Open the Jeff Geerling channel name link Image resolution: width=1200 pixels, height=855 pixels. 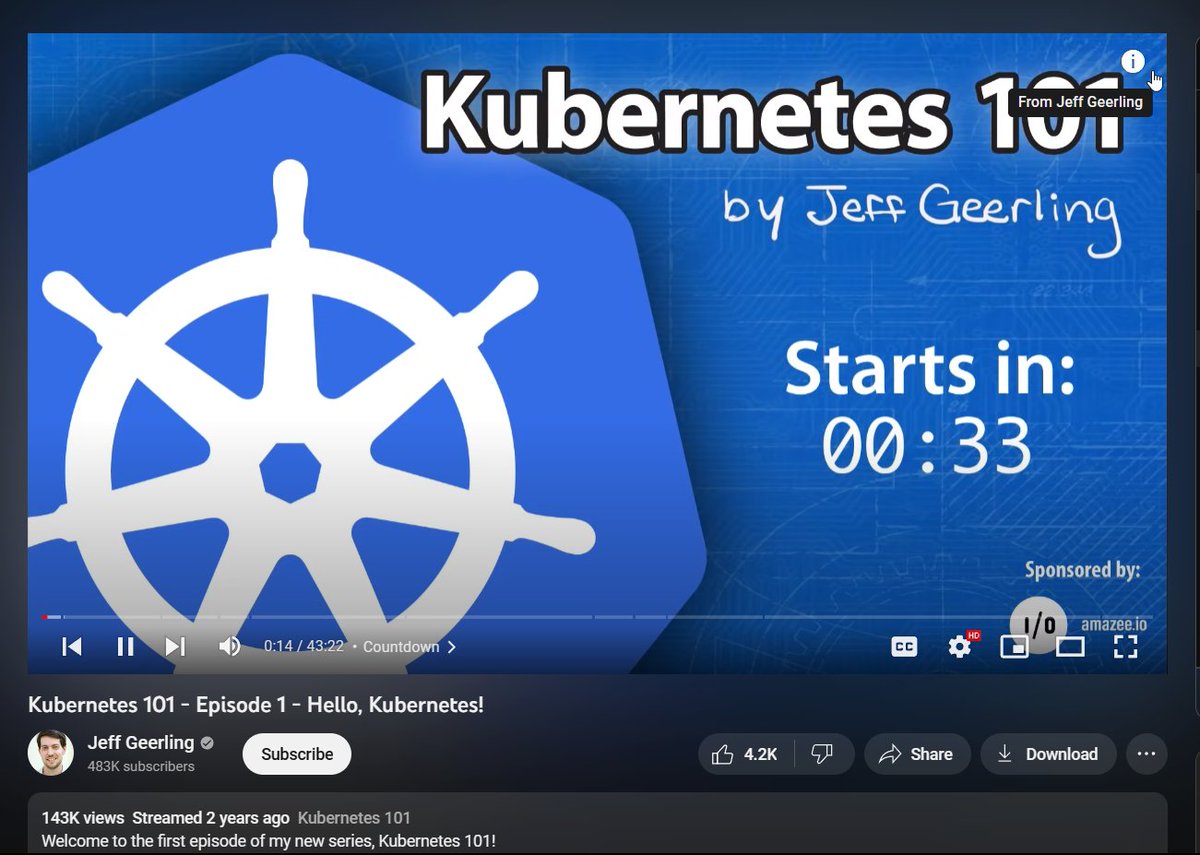point(141,742)
